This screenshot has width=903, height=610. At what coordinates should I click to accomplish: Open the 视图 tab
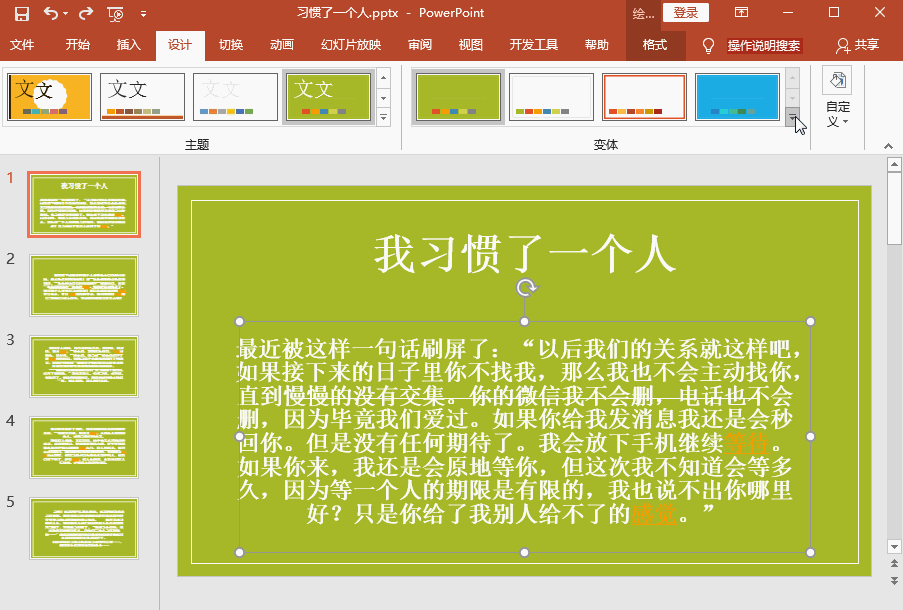[471, 45]
